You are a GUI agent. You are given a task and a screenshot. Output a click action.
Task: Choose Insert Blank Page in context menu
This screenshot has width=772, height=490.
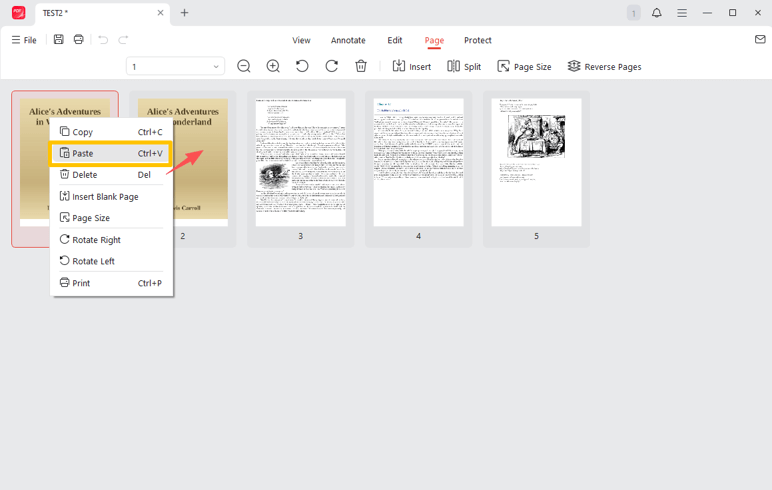111,196
